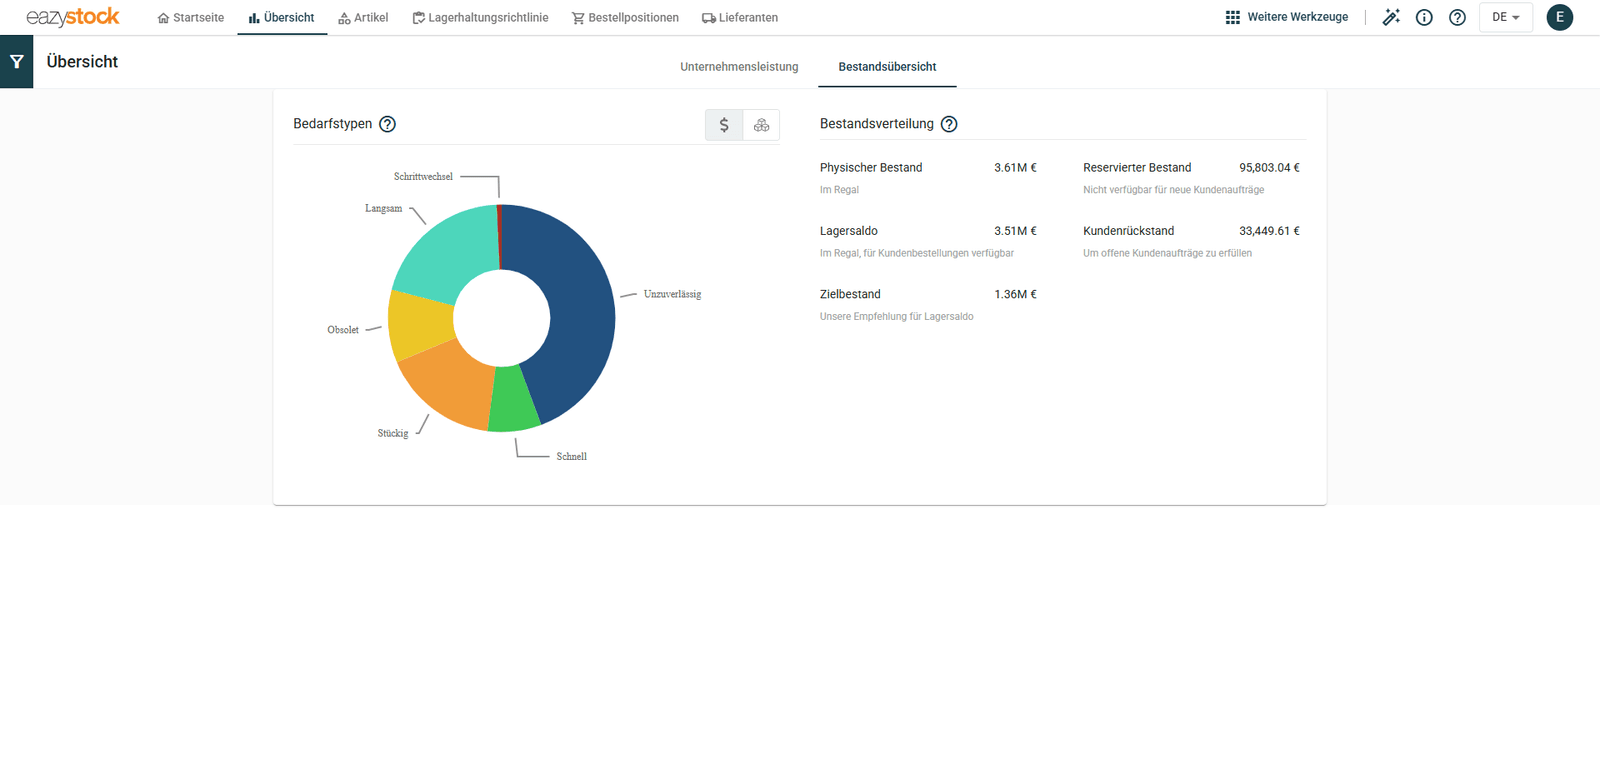Click the Langsam chart label

(x=383, y=209)
